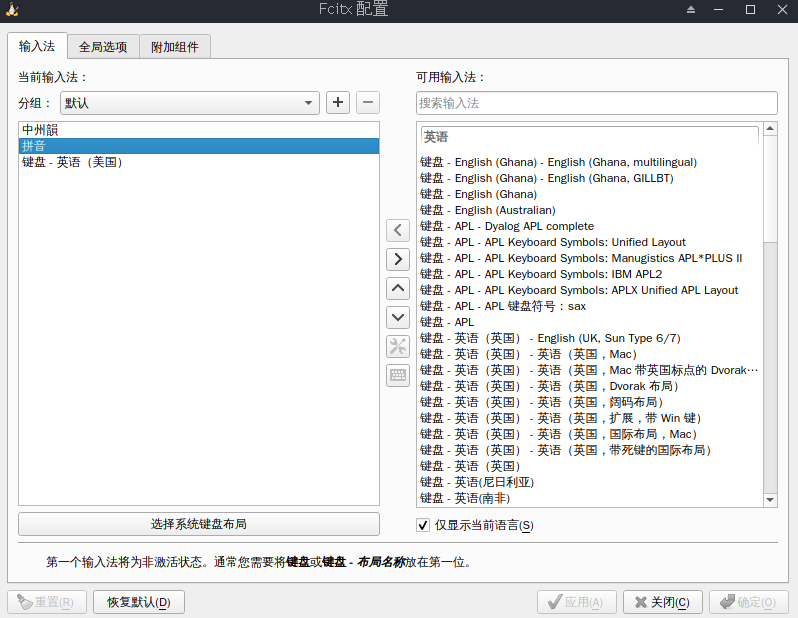Select 键盘 - English (Australian) entry

tap(590, 210)
